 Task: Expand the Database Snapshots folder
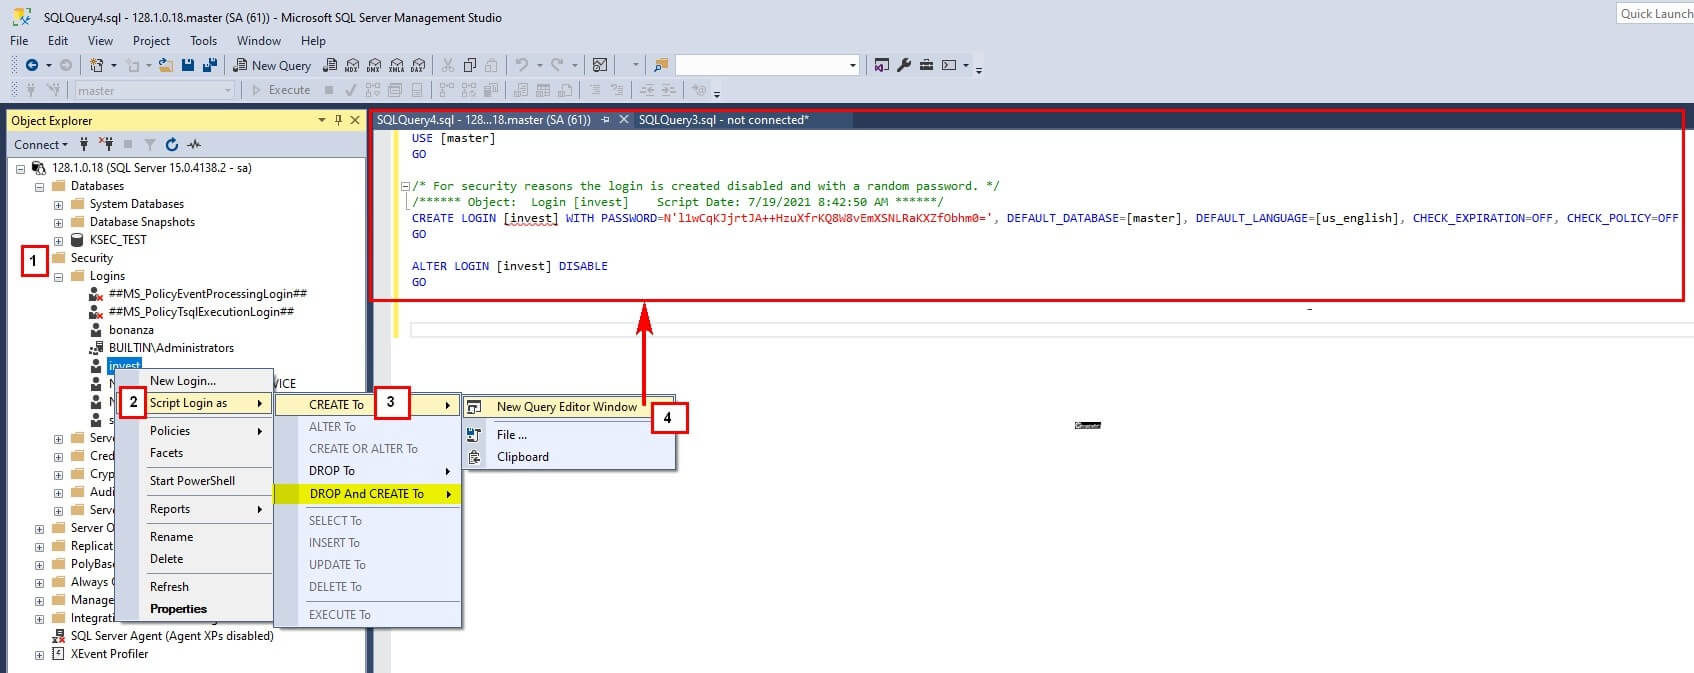(58, 222)
